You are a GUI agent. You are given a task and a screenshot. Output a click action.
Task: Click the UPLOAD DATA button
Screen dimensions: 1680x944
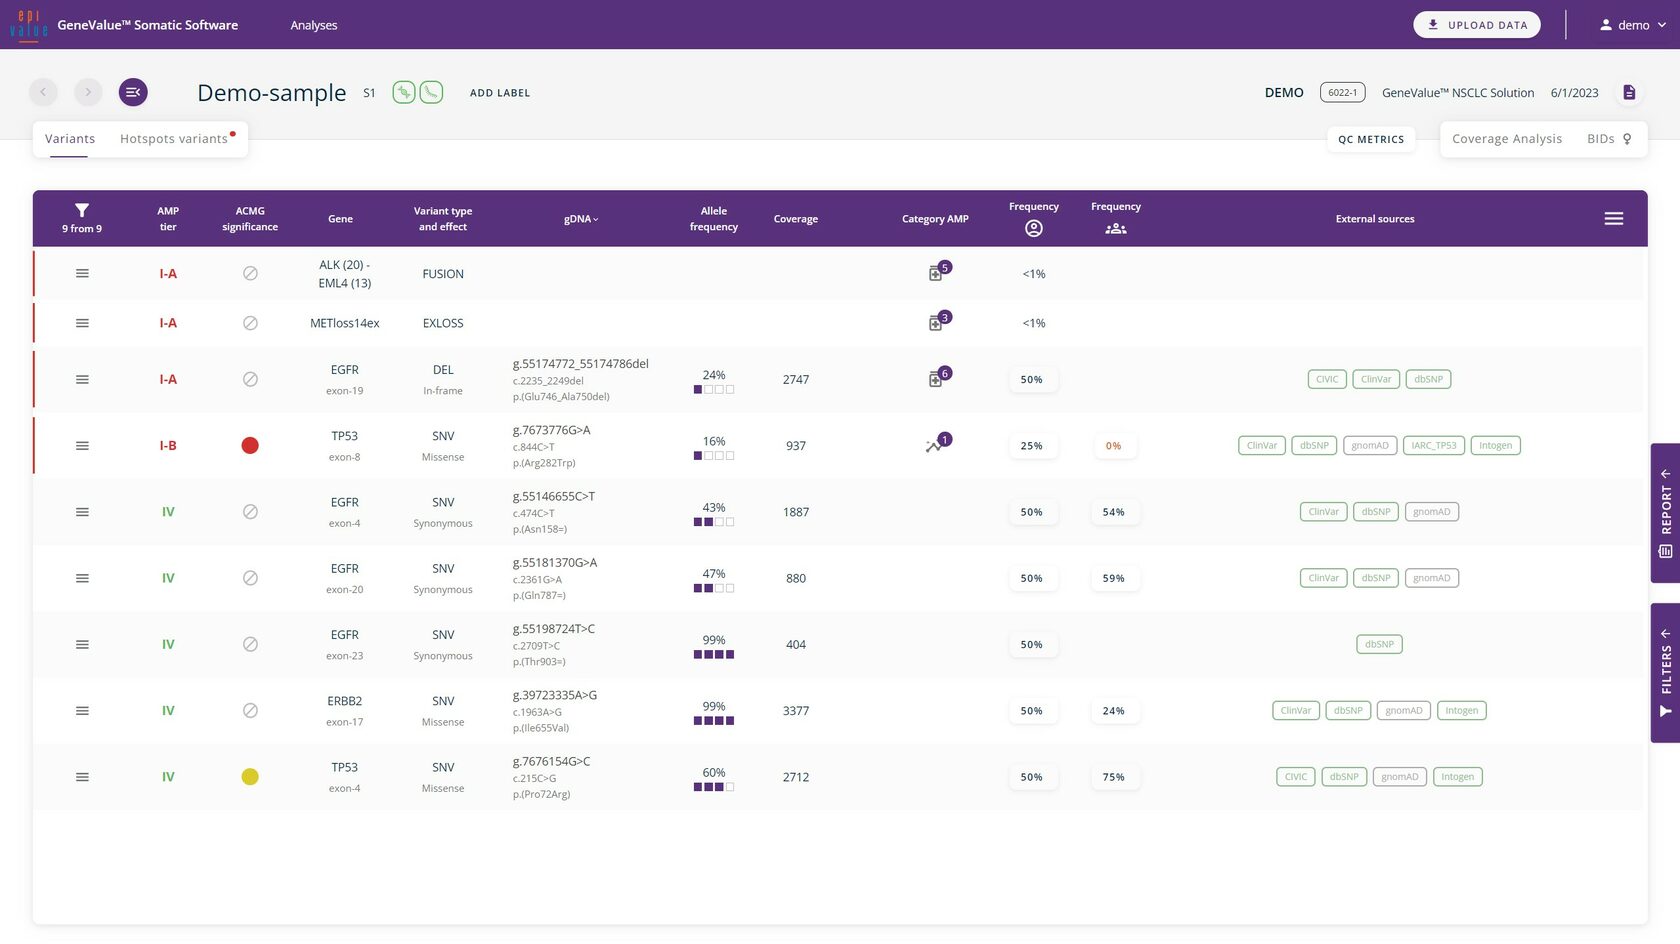pyautogui.click(x=1476, y=25)
